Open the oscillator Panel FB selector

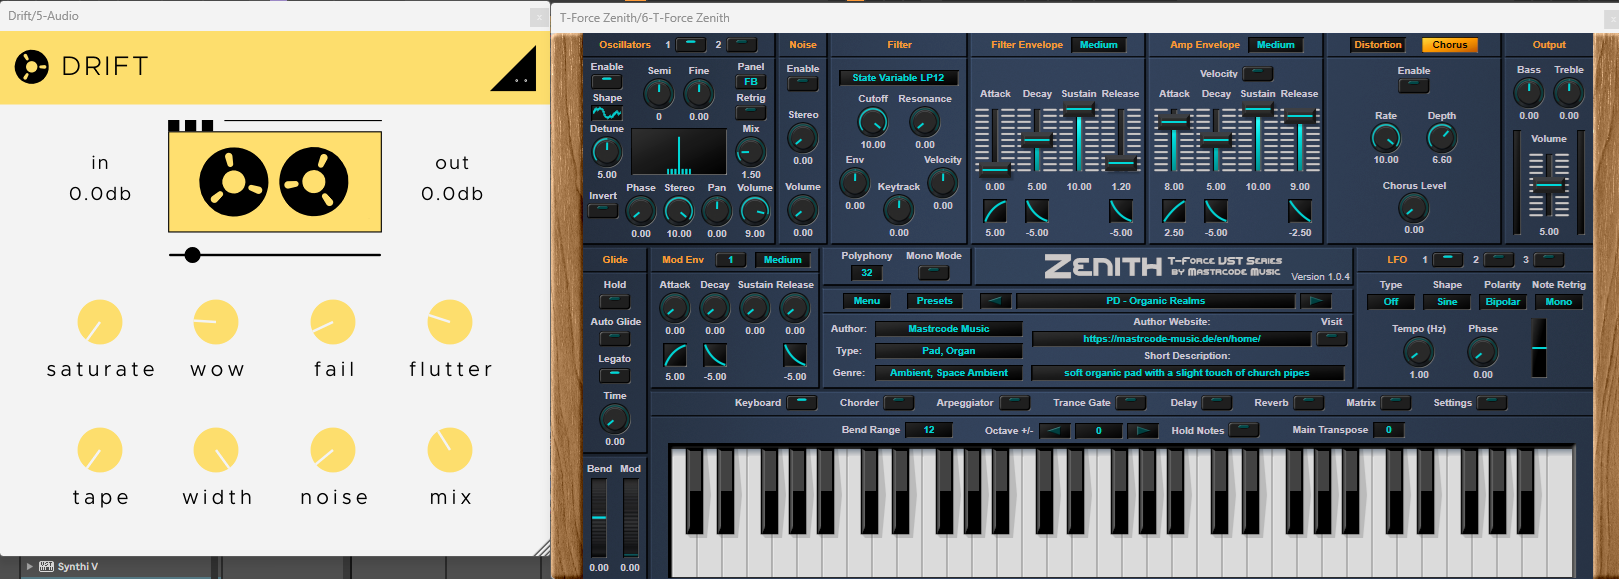[x=751, y=82]
